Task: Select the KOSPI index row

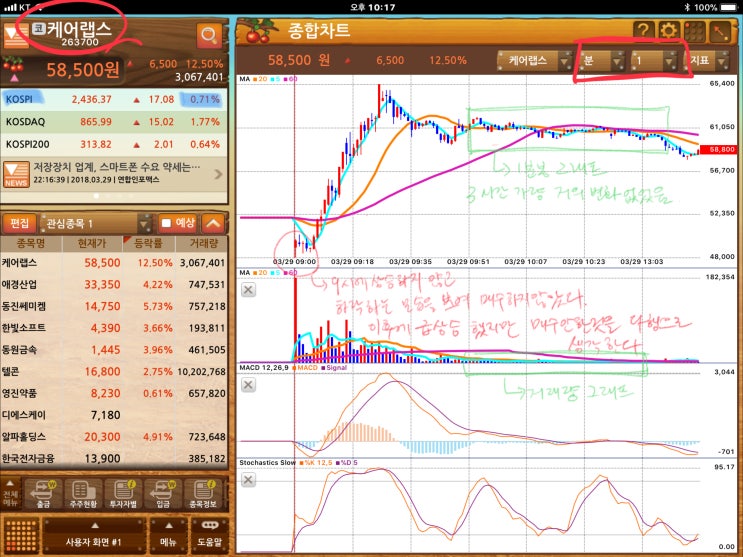Action: click(x=114, y=99)
